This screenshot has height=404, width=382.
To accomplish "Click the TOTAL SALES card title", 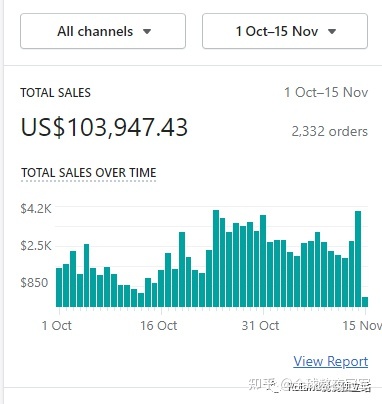I will click(x=55, y=93).
